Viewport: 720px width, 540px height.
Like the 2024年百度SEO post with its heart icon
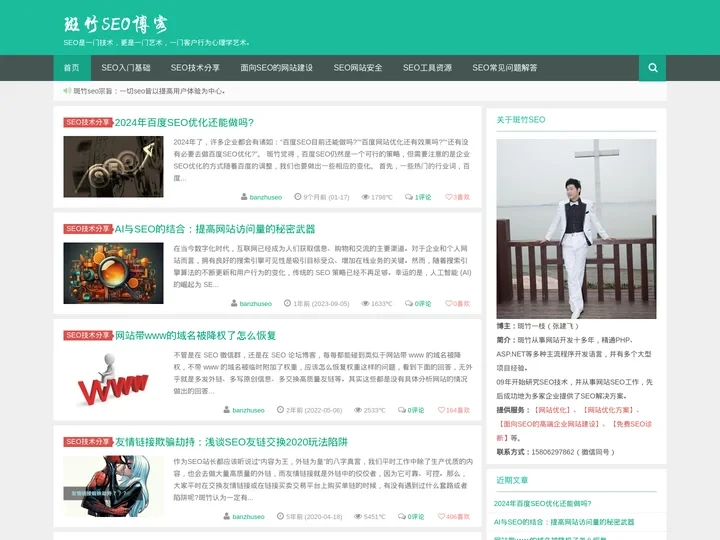point(449,197)
